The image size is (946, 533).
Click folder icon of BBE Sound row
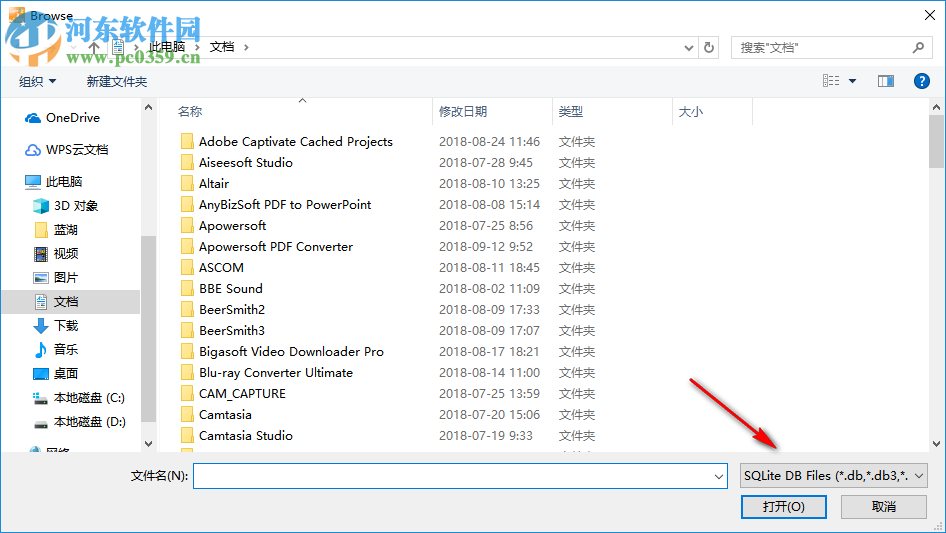[187, 289]
